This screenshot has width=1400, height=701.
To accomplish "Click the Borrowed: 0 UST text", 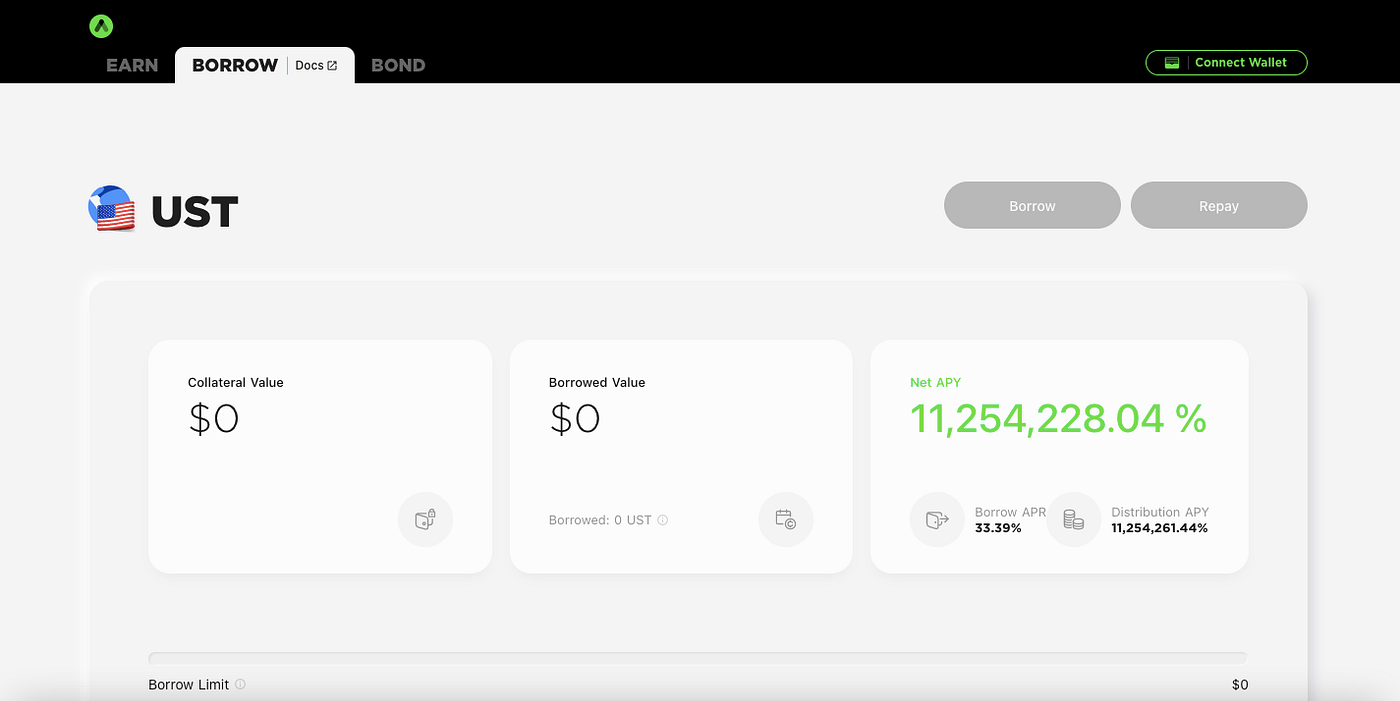I will coord(600,520).
